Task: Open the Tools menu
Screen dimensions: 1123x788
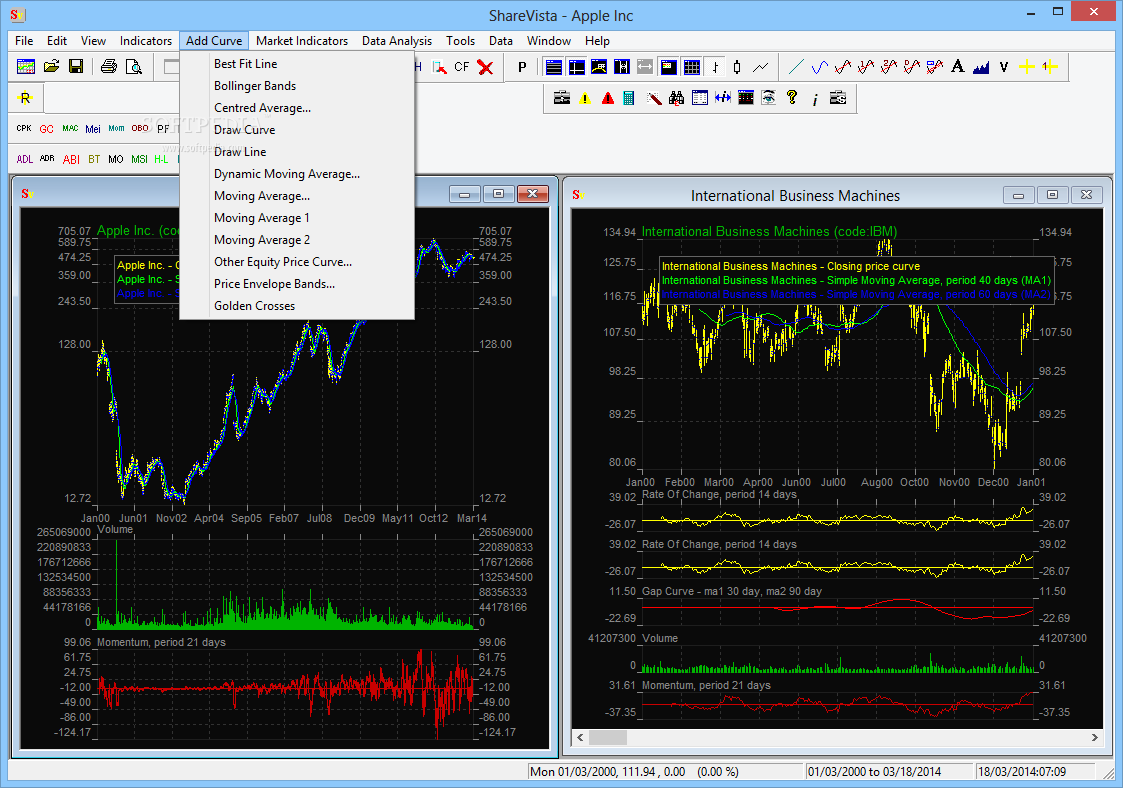Action: click(x=460, y=41)
